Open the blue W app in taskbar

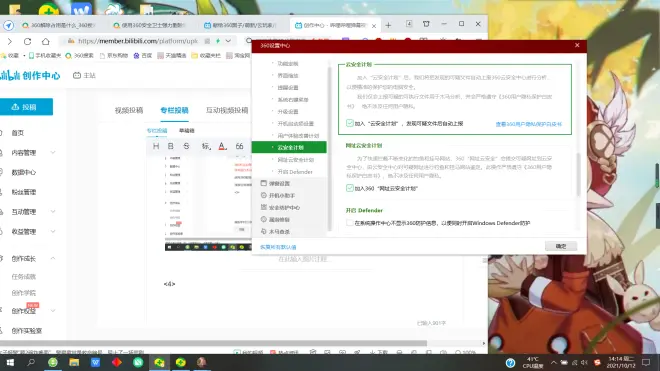(x=96, y=363)
